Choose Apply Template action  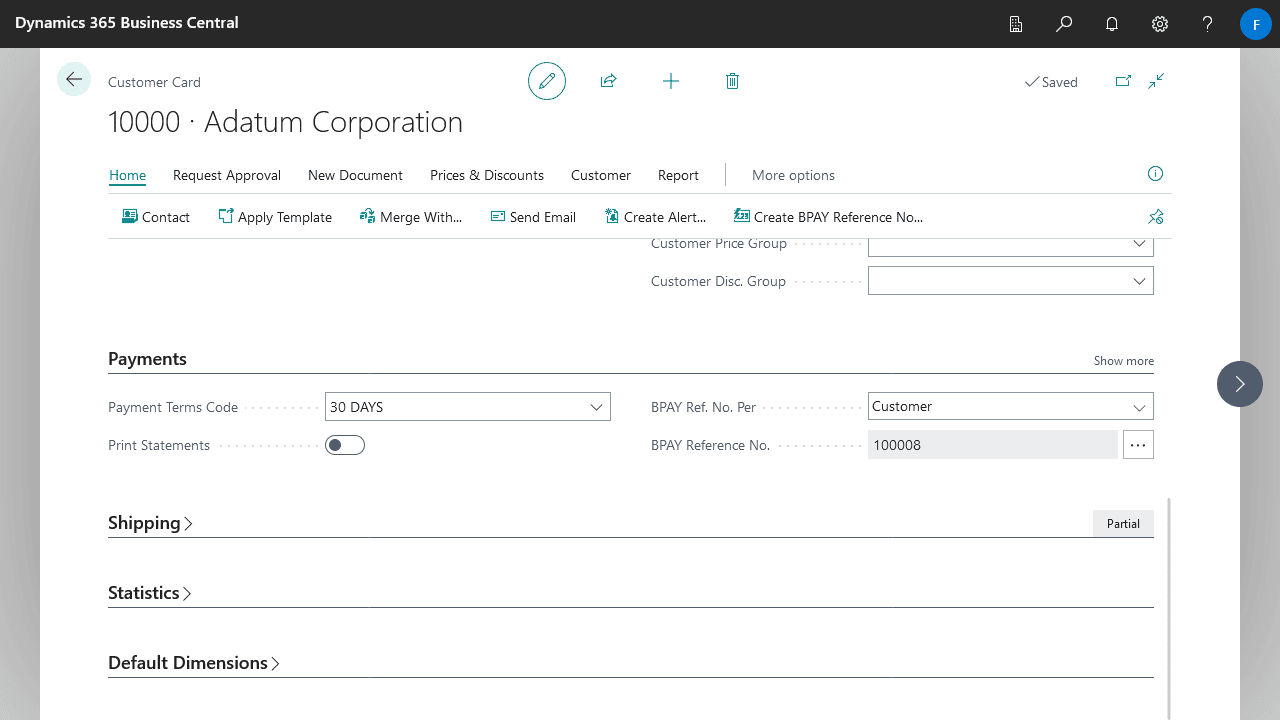[275, 216]
